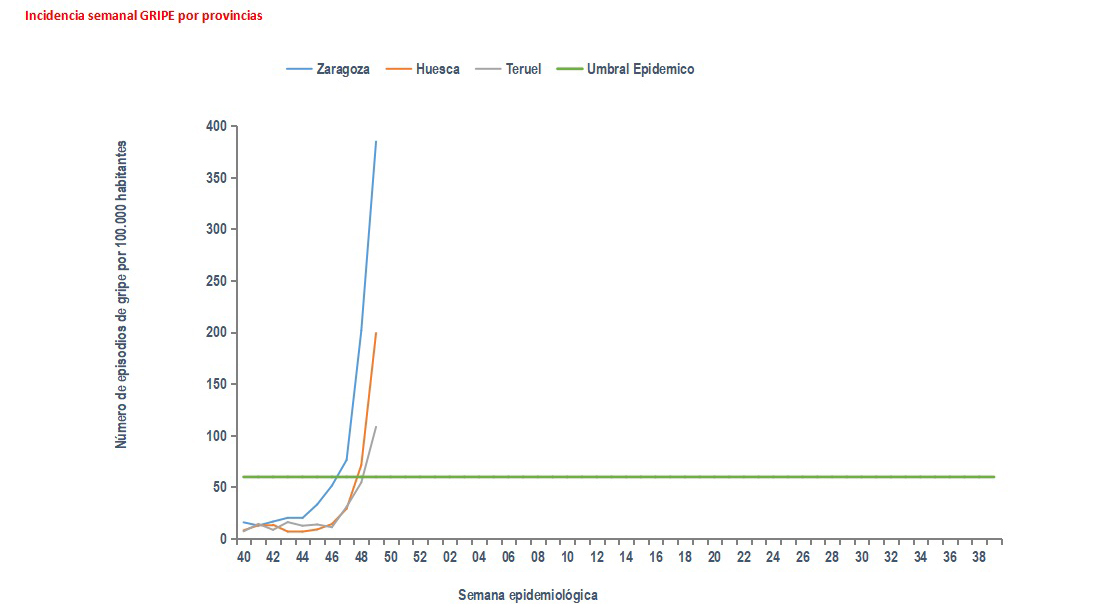Select the 'Semana epidemiológica' x-axis title

tap(528, 595)
